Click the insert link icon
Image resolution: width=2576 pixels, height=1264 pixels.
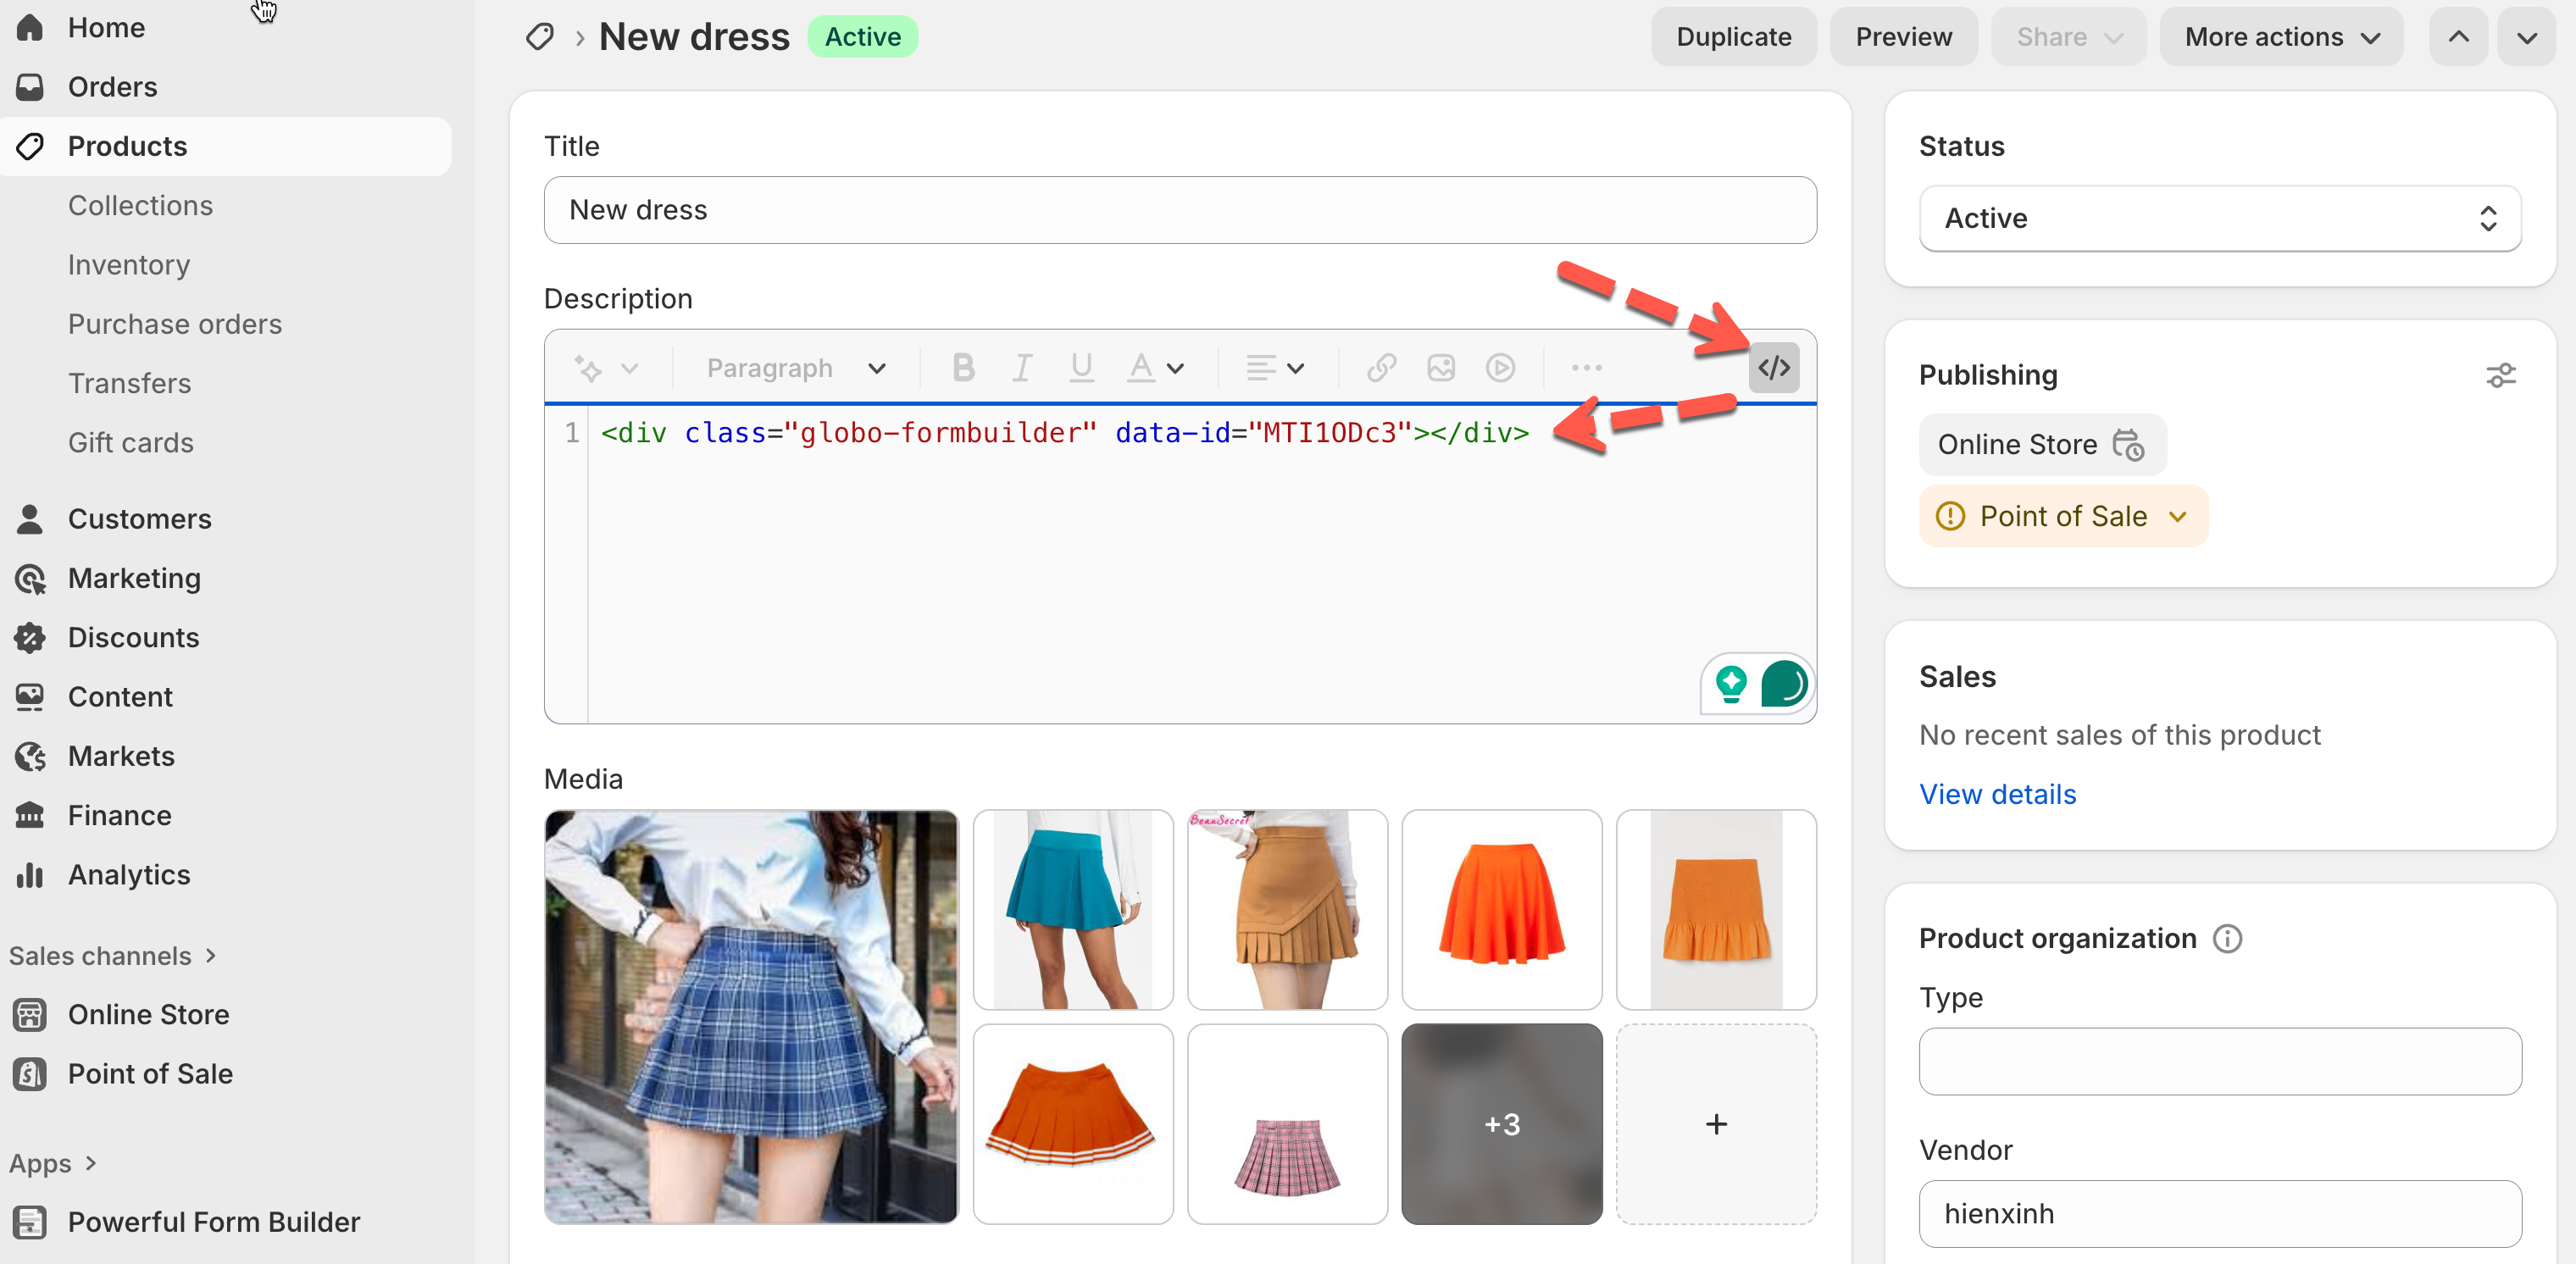[x=1381, y=368]
